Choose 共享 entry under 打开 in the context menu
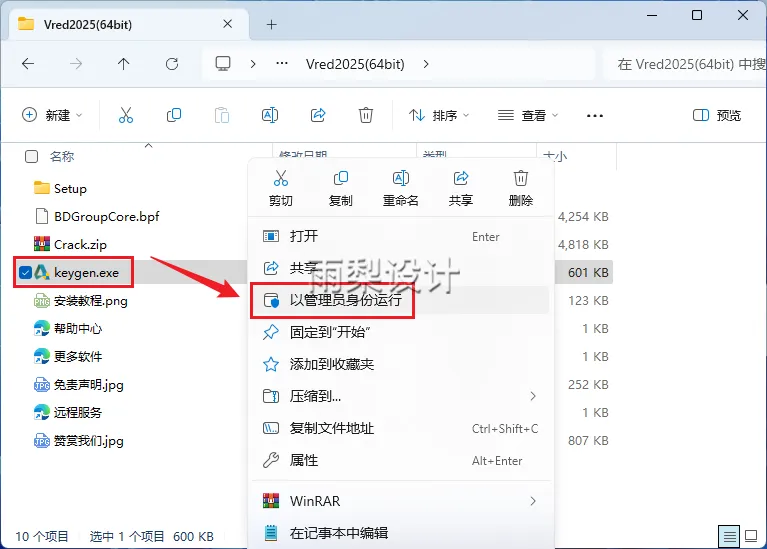Viewport: 767px width, 549px height. pyautogui.click(x=401, y=268)
